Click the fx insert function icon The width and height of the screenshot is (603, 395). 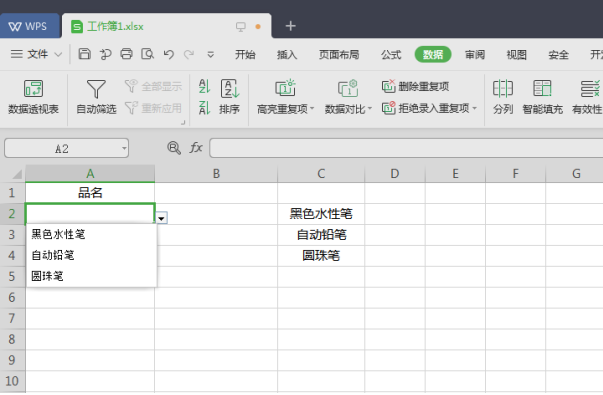click(196, 148)
